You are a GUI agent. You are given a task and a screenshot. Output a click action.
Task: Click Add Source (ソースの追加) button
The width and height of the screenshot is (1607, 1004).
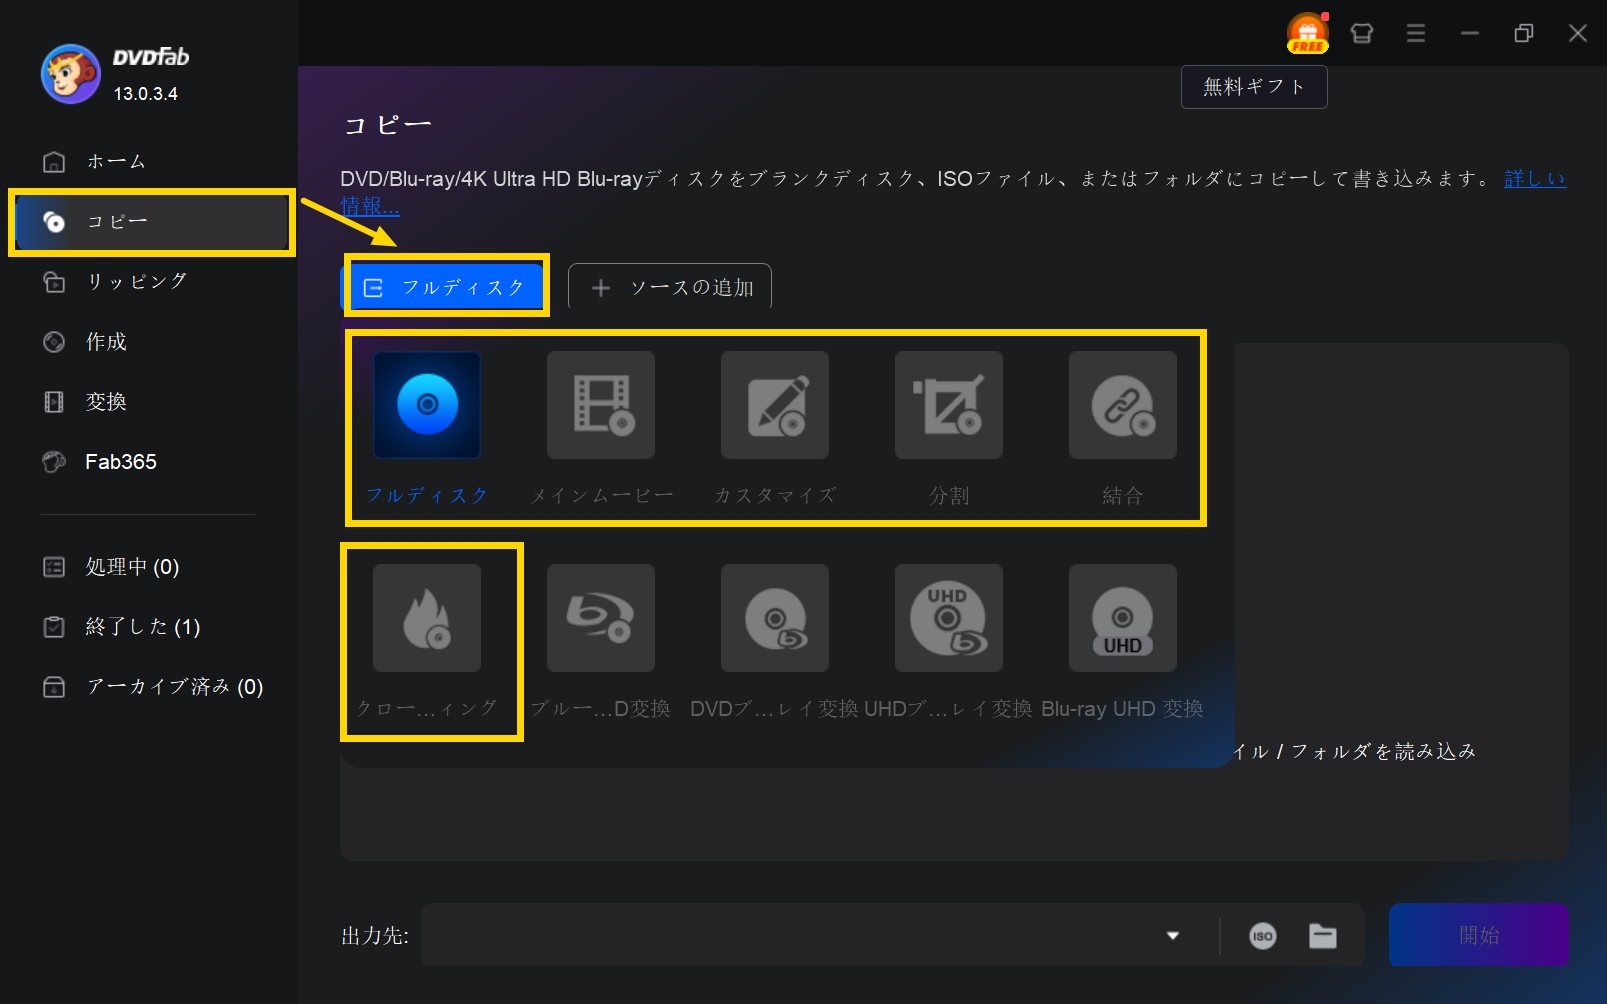[x=670, y=288]
